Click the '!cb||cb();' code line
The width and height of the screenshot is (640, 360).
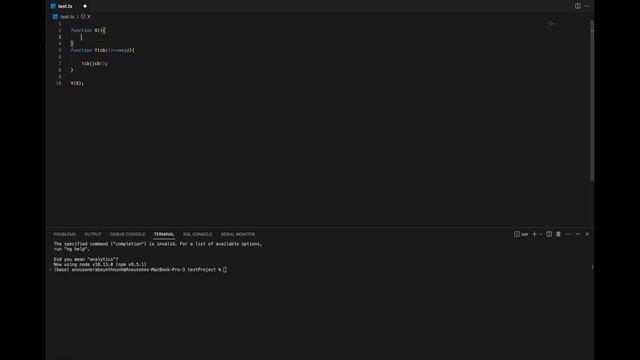[94, 63]
